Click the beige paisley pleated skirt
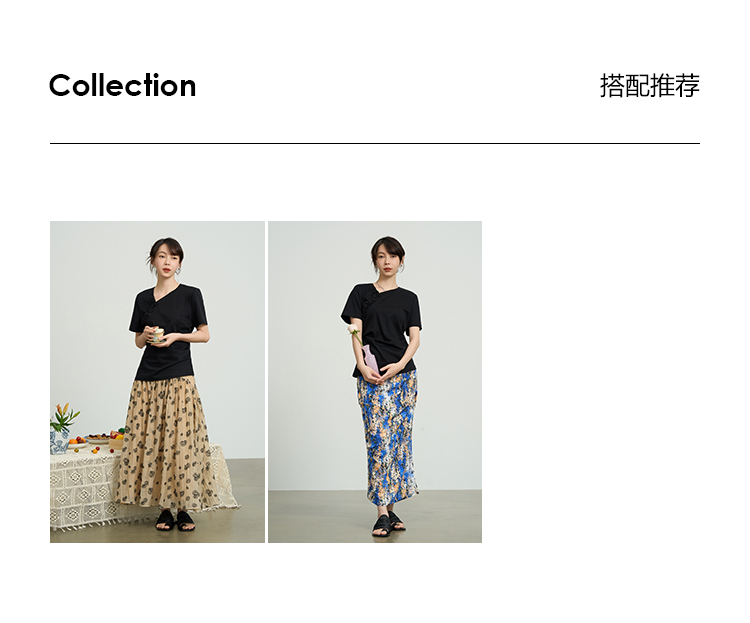Screen dimensions: 750x623 pyautogui.click(x=165, y=443)
